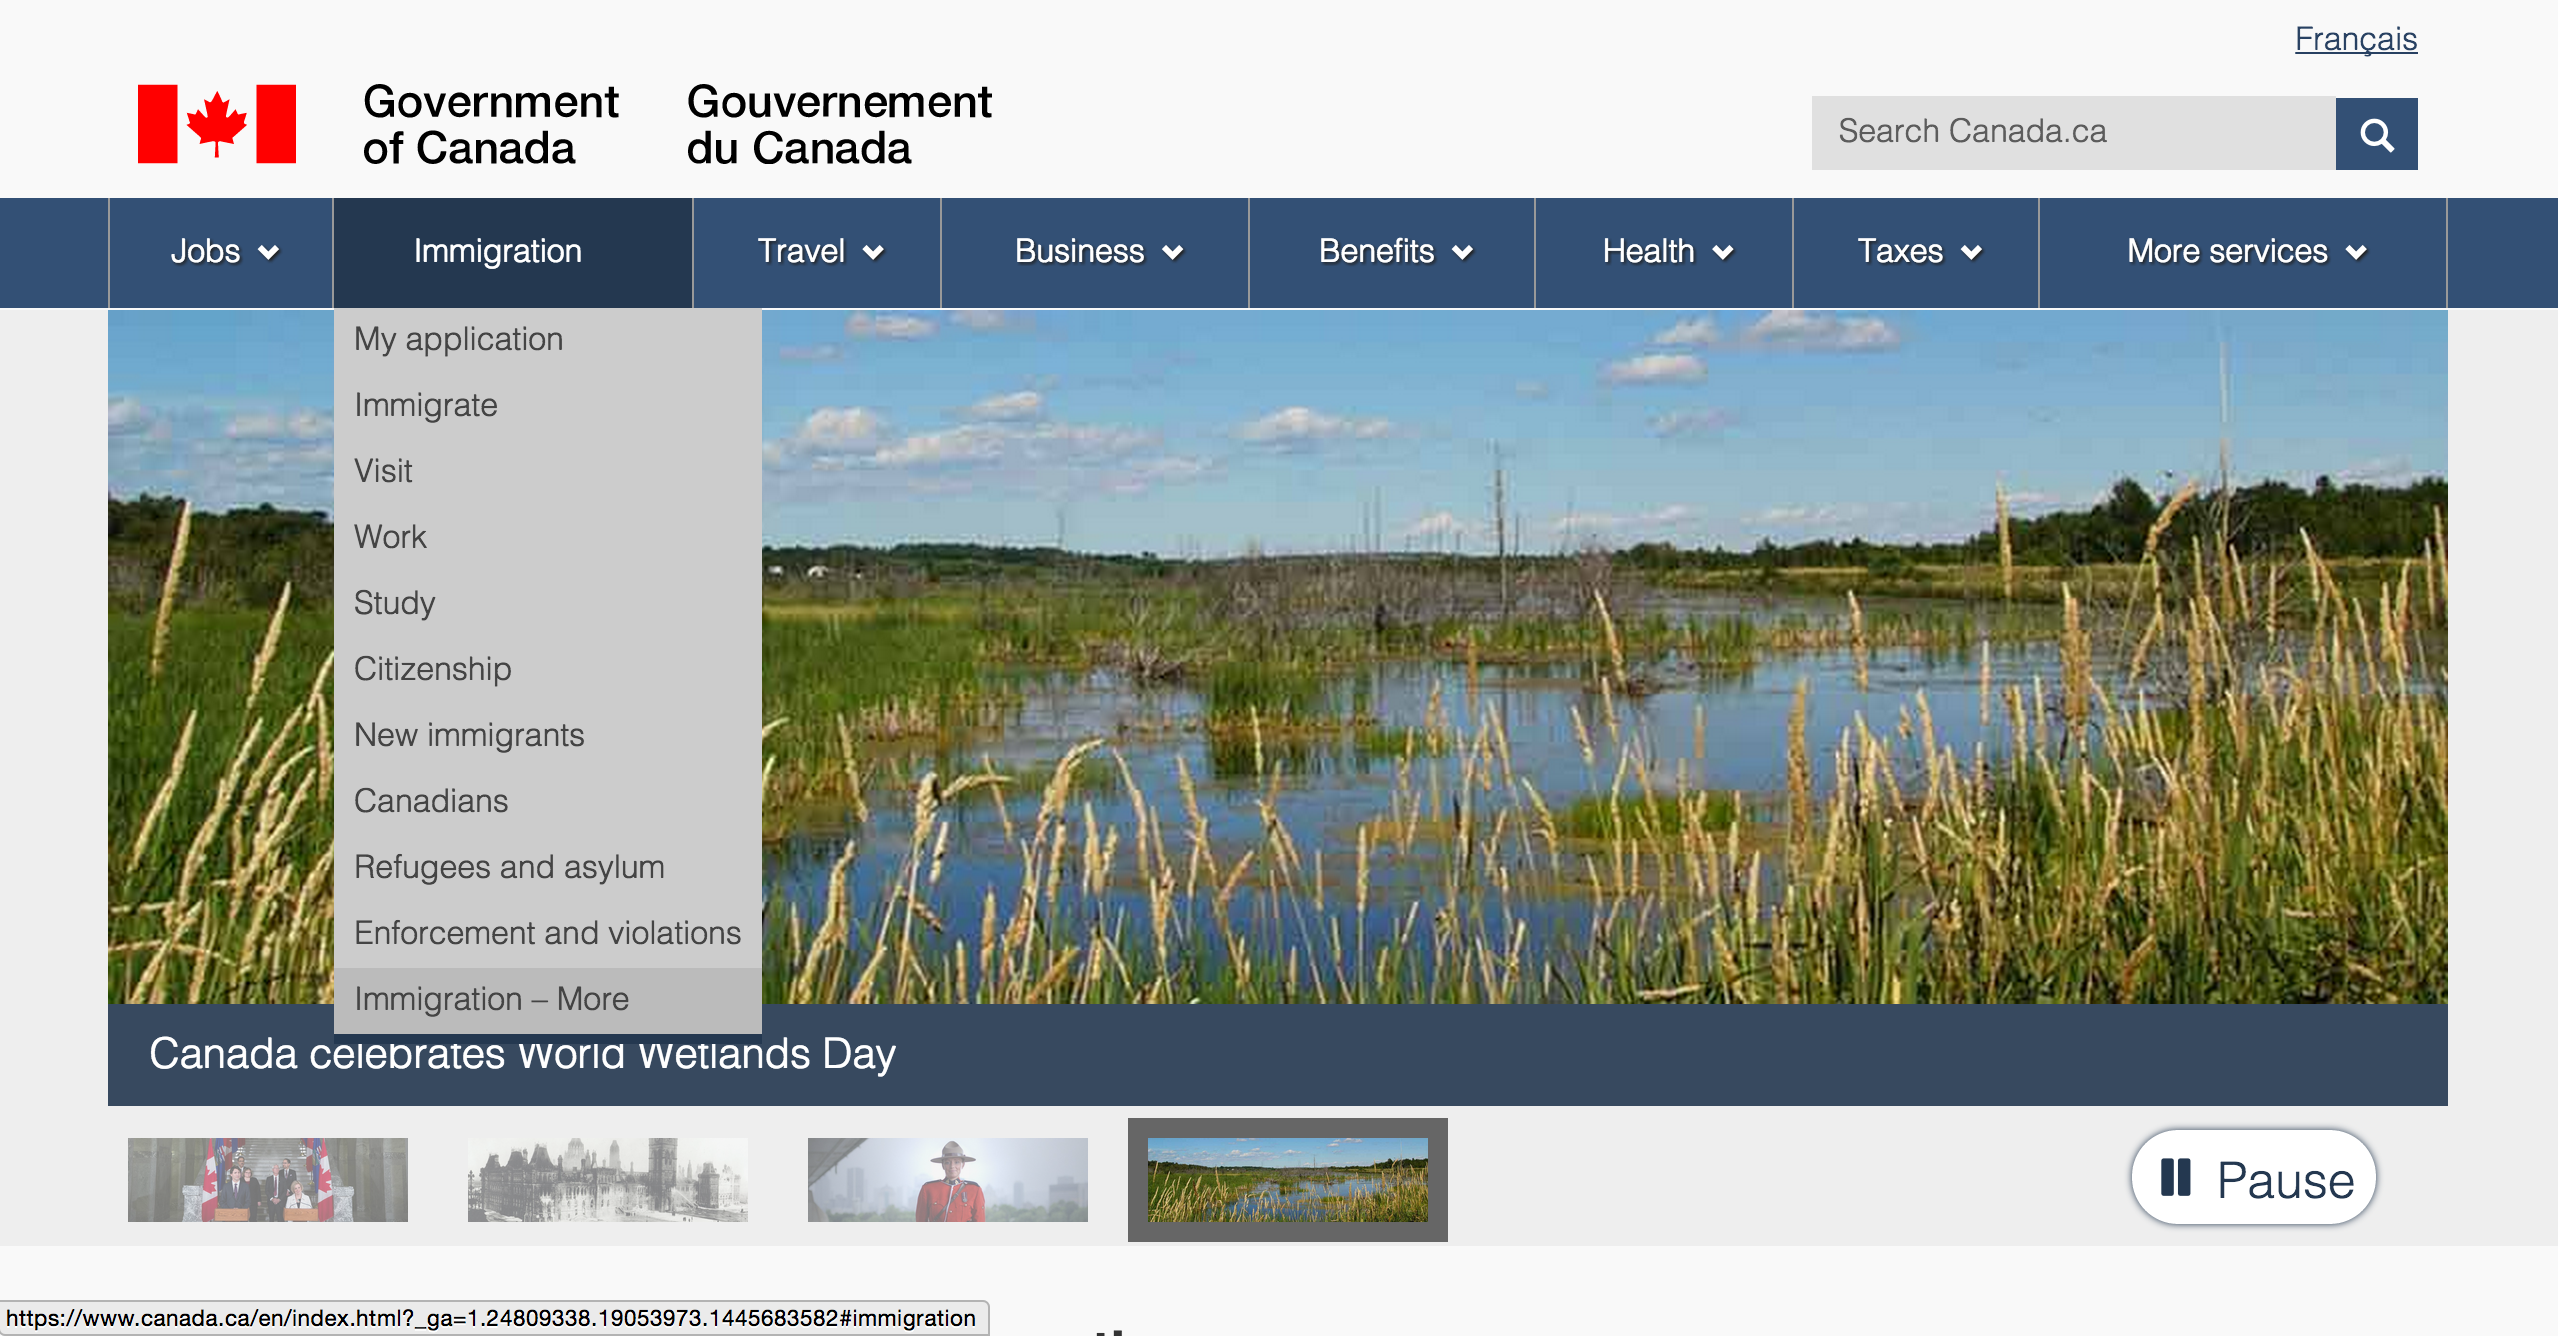Go to Citizenship
The width and height of the screenshot is (2558, 1336).
[548, 669]
